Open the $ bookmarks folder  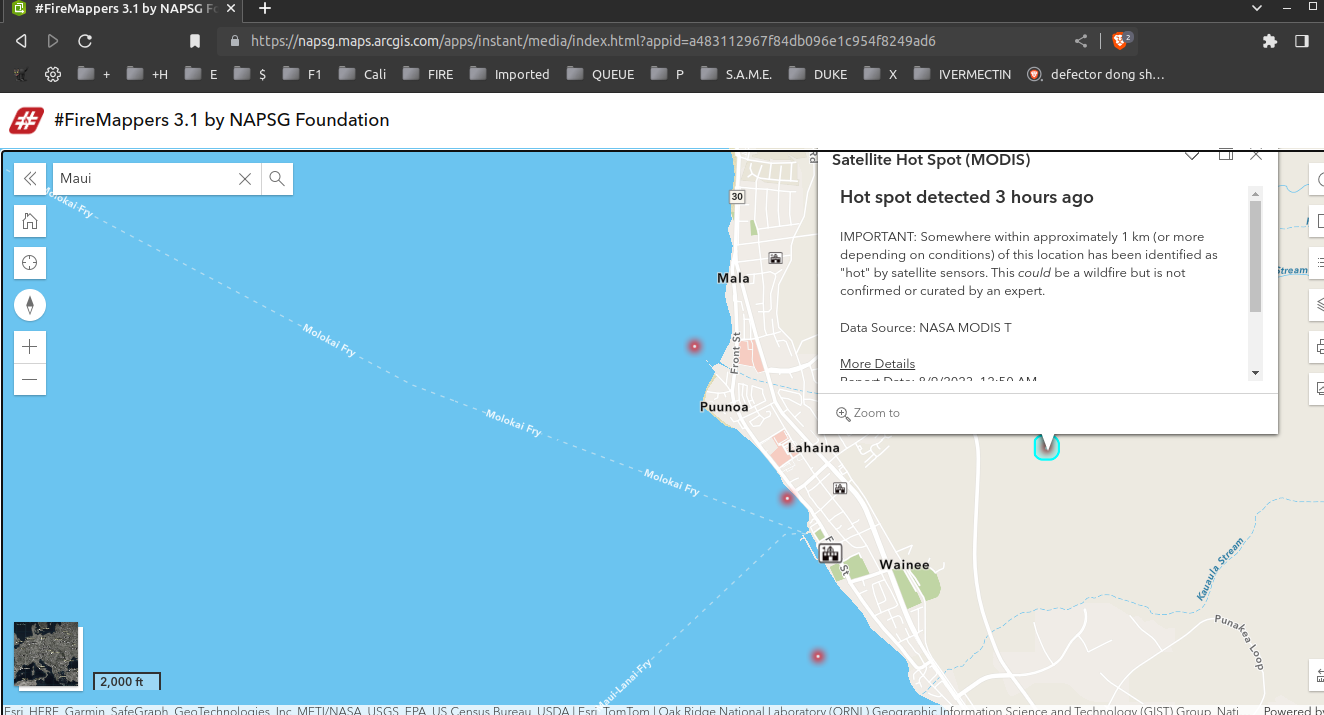(250, 74)
